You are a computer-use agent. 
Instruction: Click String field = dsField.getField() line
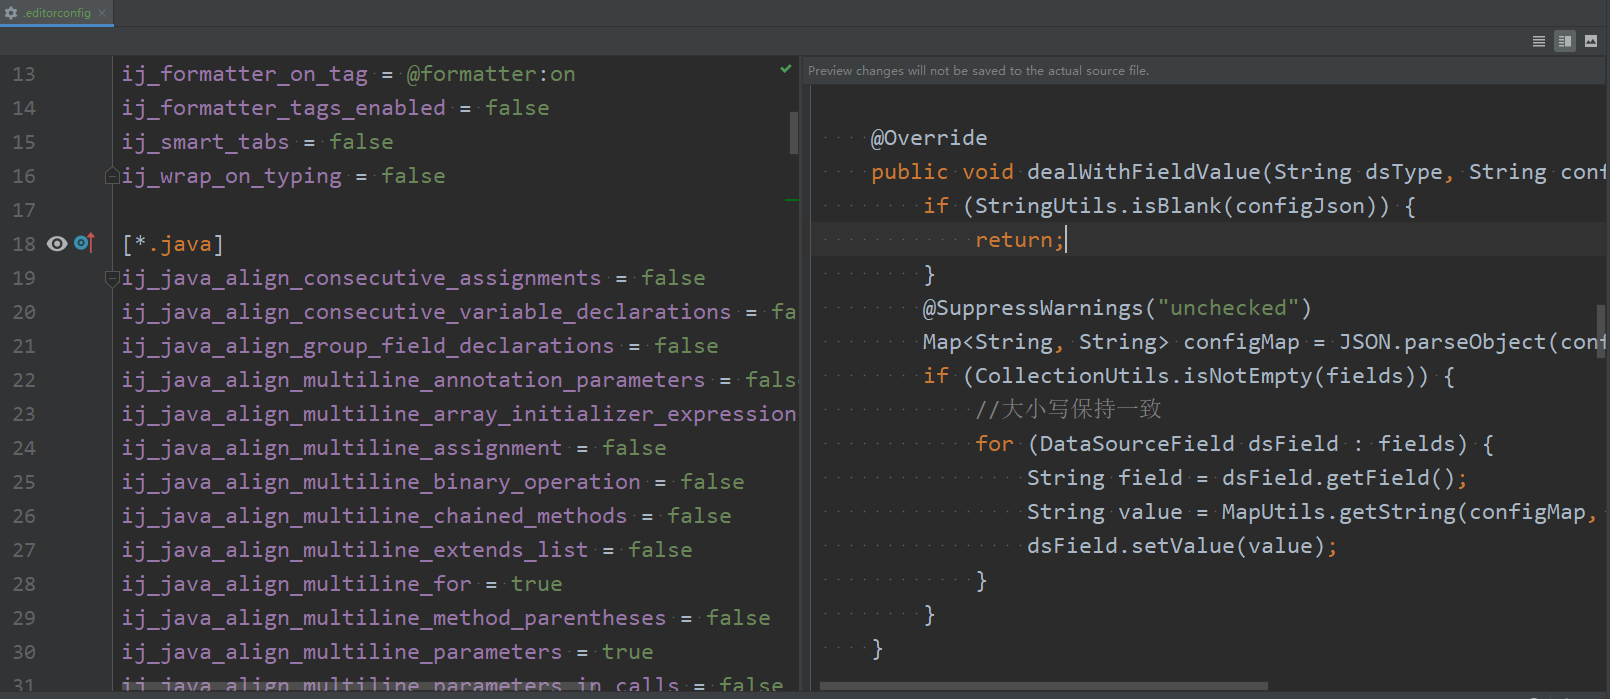pos(1247,478)
